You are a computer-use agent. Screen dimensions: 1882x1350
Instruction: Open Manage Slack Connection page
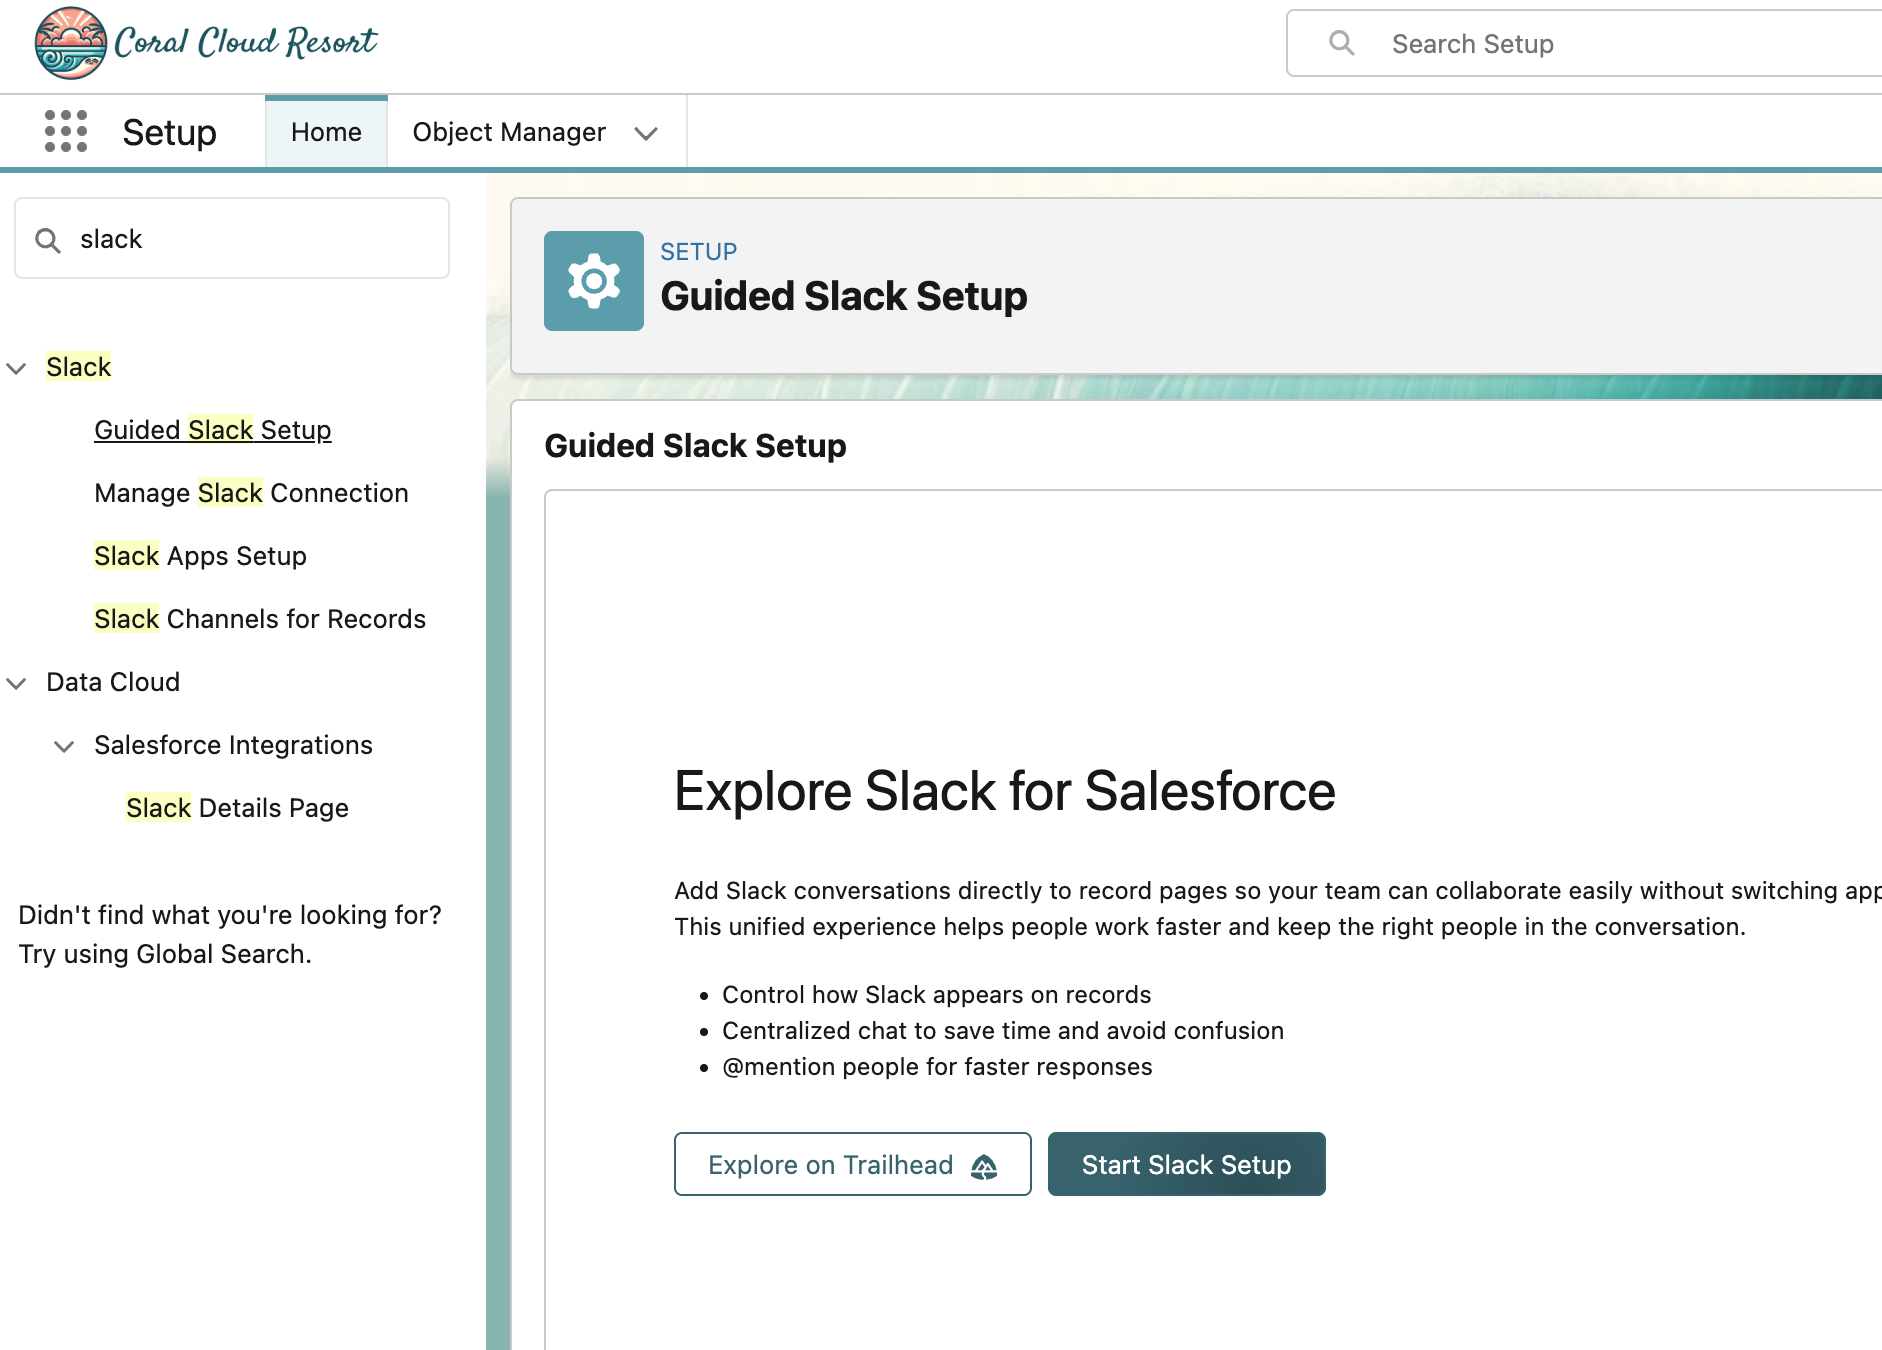(251, 493)
